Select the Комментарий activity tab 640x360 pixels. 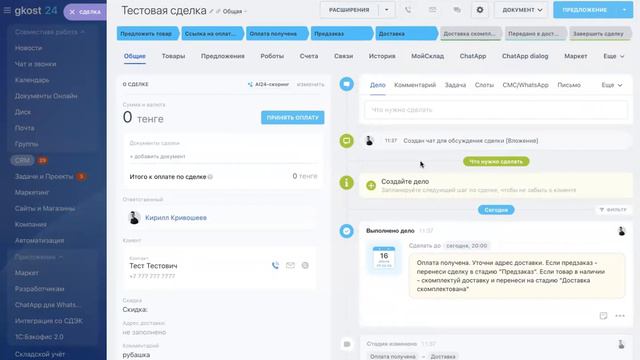(x=415, y=85)
